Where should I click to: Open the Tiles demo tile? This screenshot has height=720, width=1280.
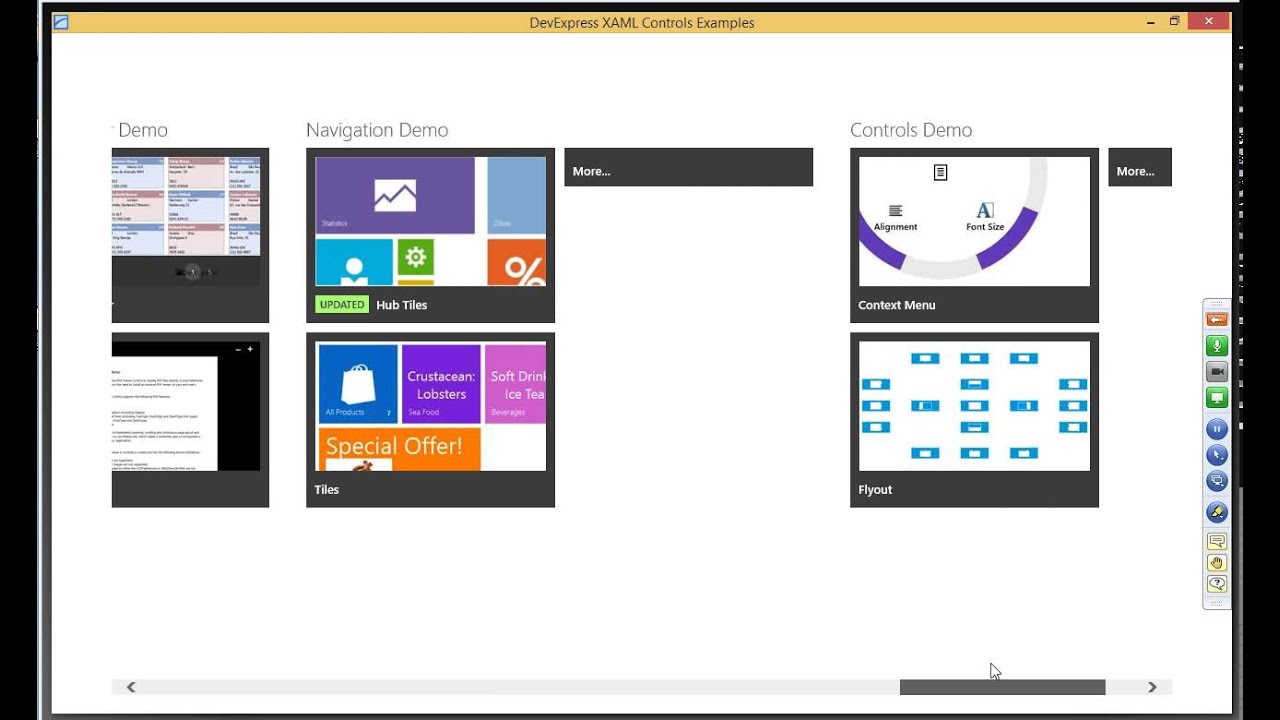coord(430,420)
